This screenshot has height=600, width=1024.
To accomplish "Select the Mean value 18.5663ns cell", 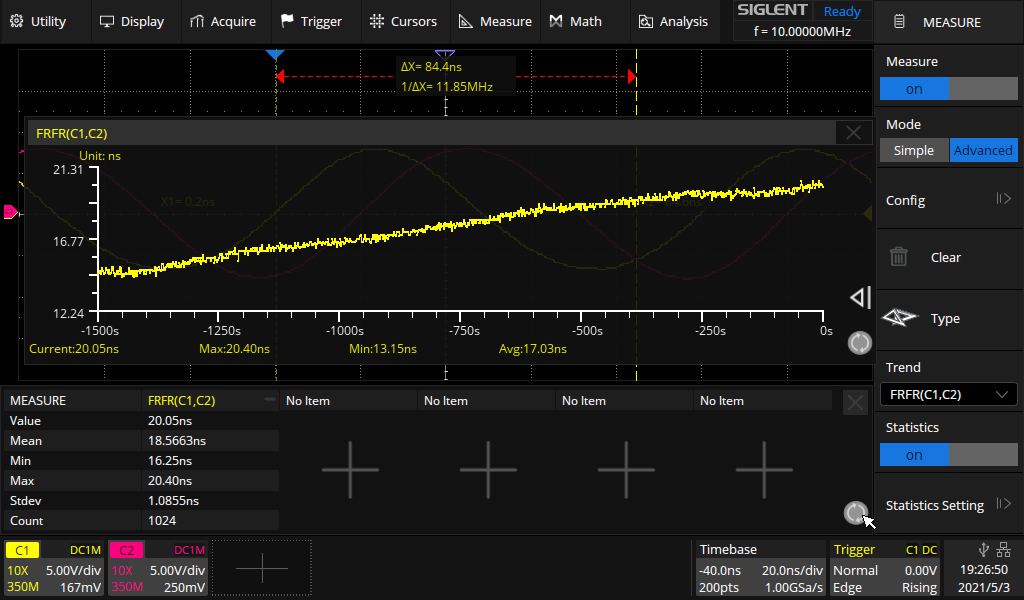I will click(x=210, y=441).
